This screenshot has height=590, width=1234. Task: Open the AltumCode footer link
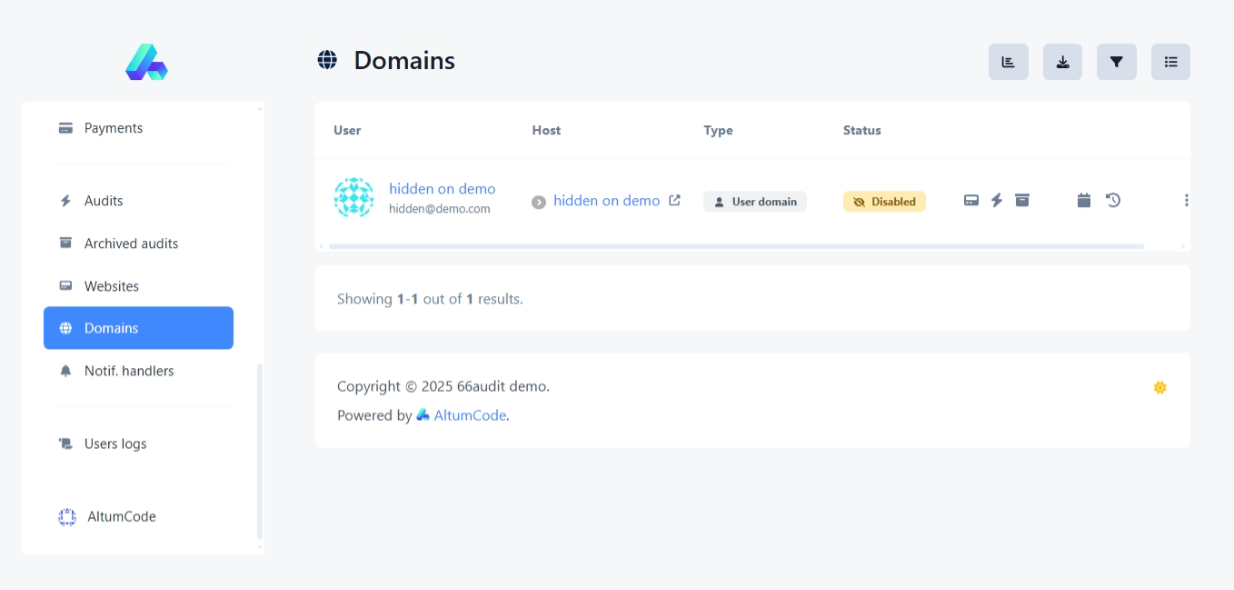click(x=469, y=415)
